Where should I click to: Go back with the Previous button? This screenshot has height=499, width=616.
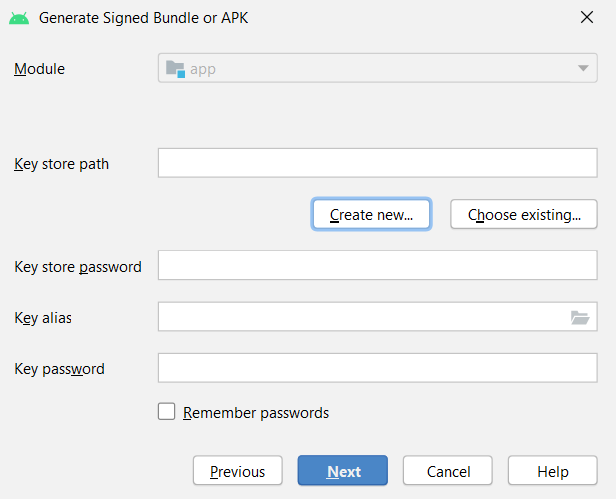[237, 471]
